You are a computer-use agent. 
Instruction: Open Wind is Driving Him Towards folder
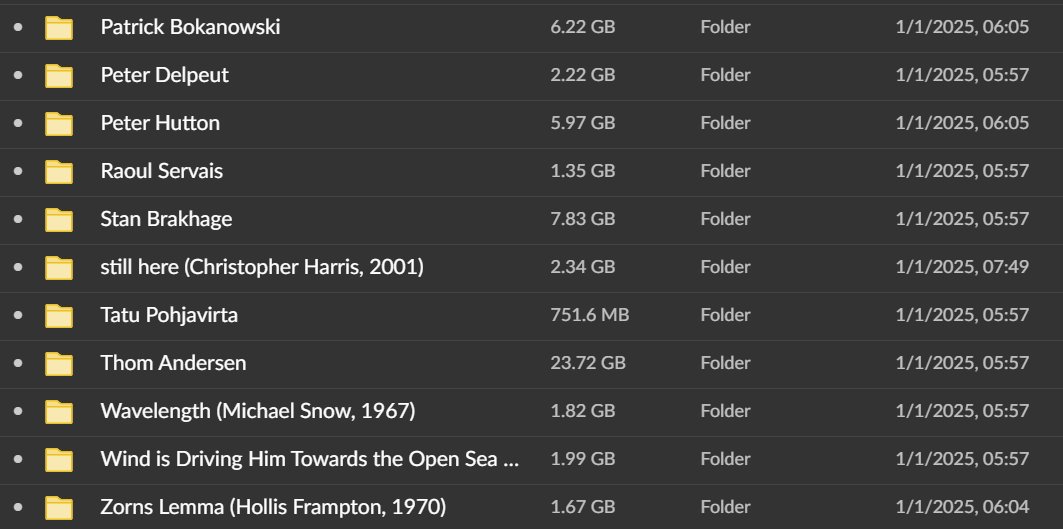tap(310, 459)
